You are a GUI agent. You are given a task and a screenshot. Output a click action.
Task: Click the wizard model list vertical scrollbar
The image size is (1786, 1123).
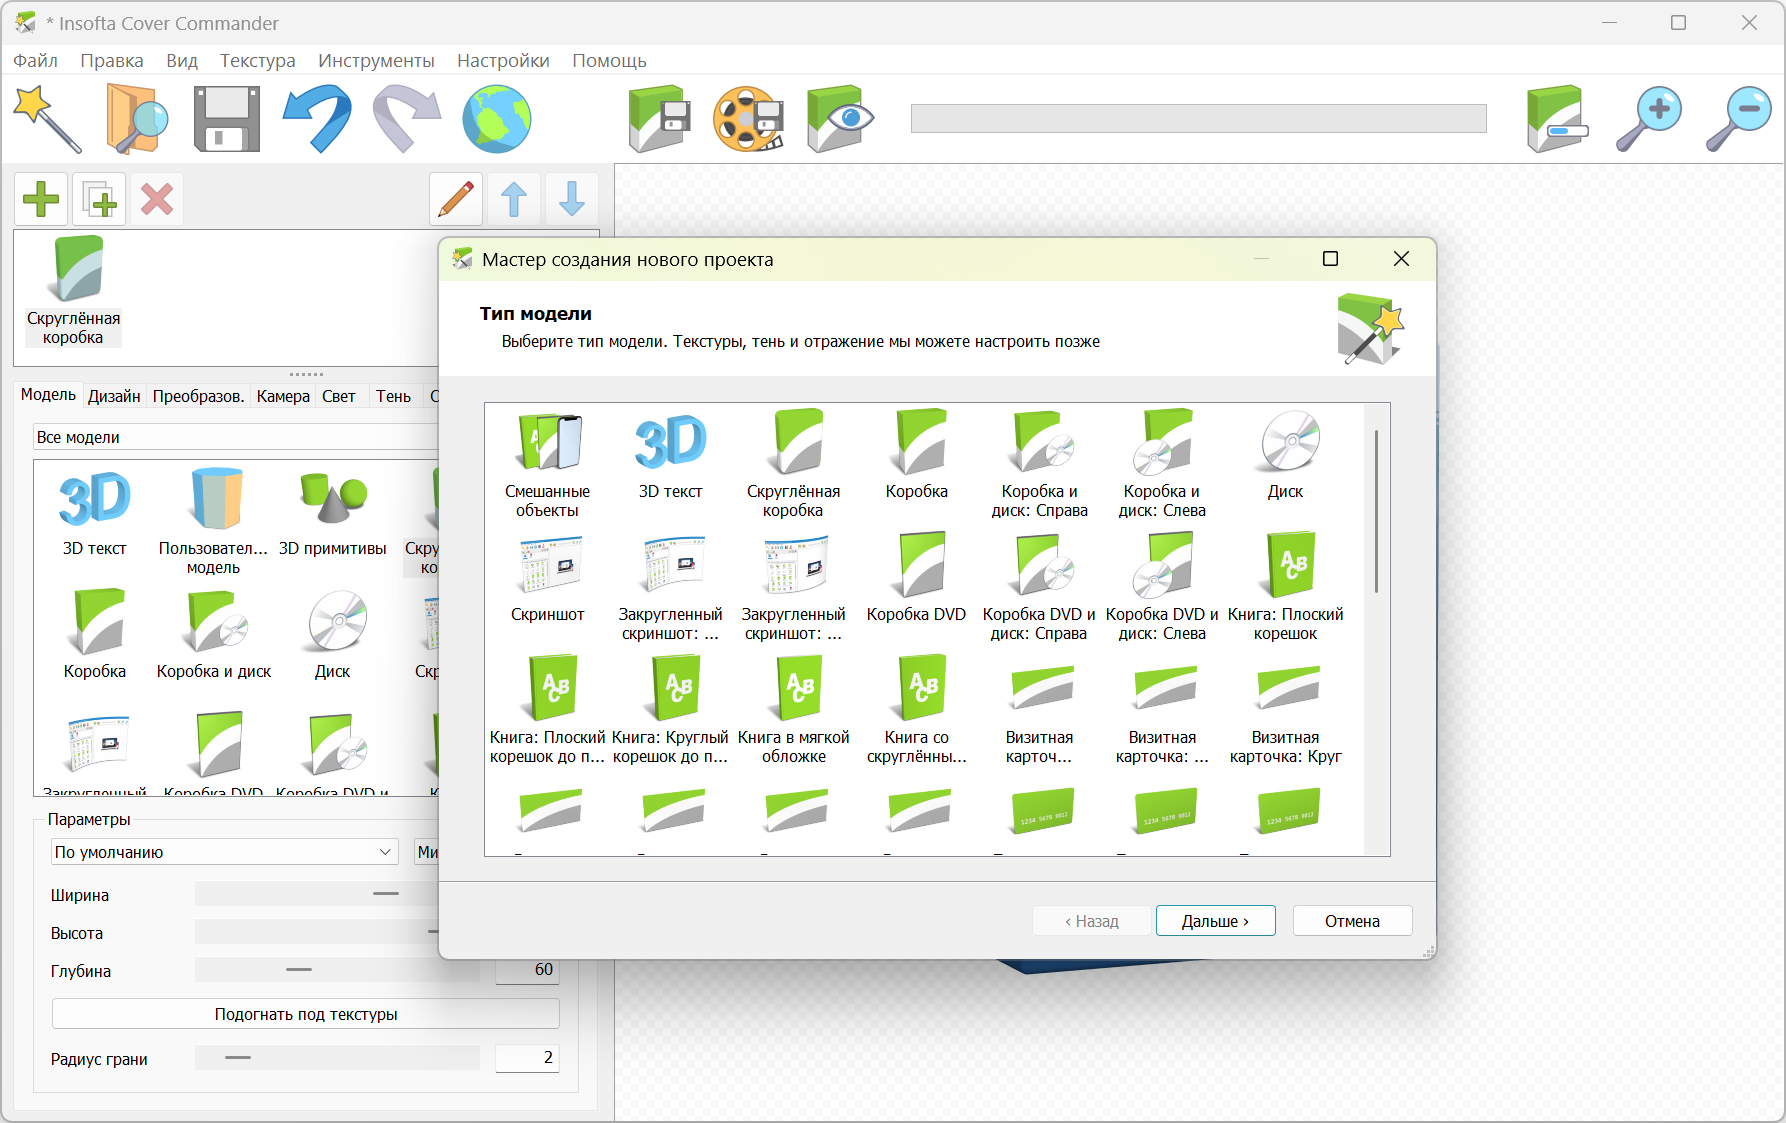[1376, 512]
